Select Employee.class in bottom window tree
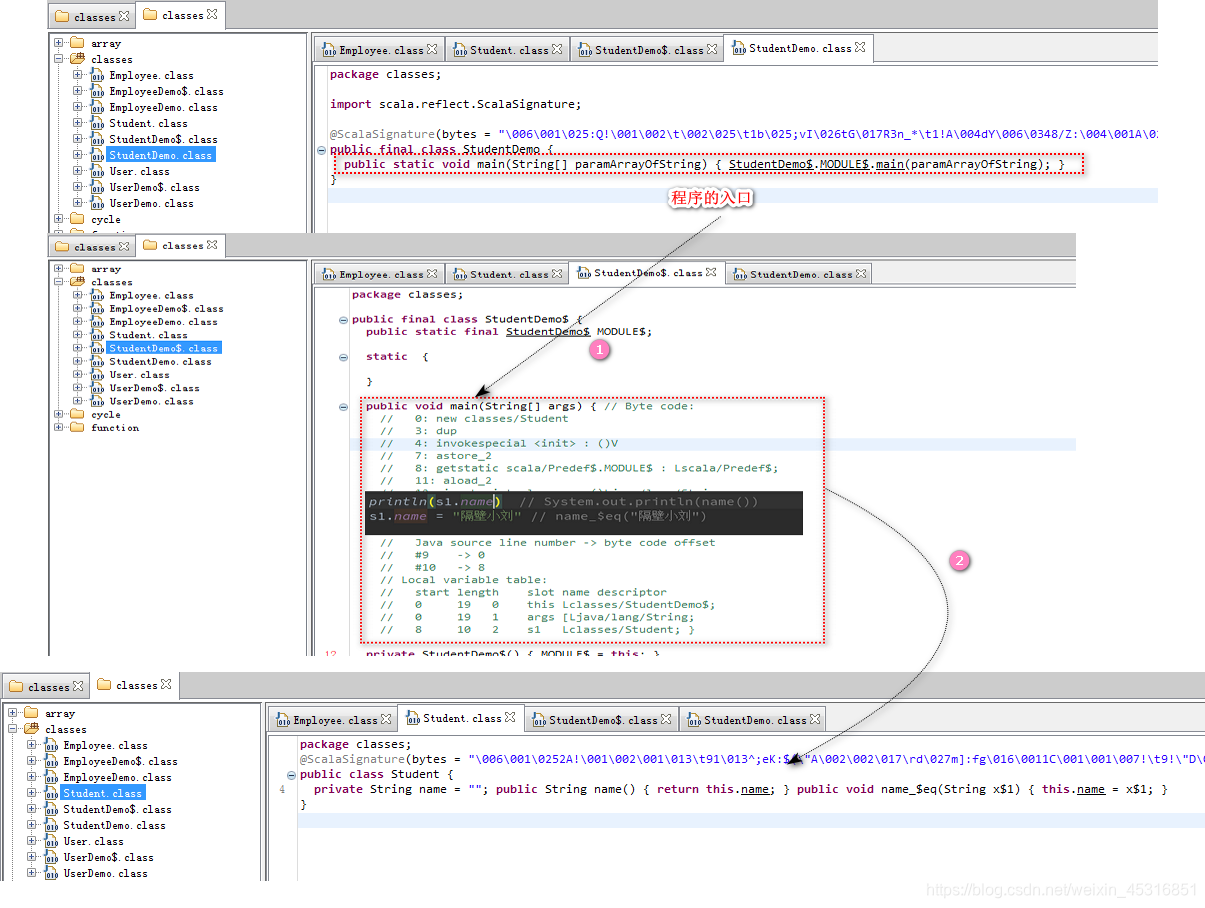Screen dimensions: 1205x908 105,745
